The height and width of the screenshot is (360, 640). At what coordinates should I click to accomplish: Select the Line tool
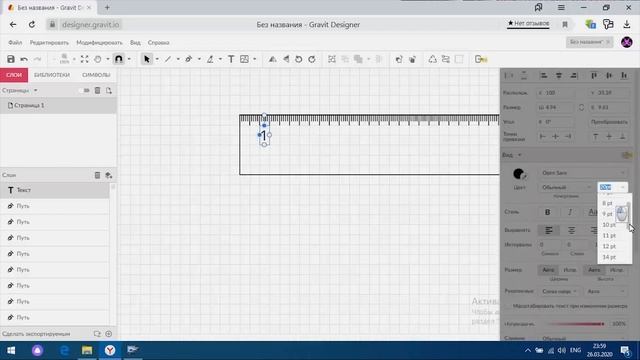(168, 59)
